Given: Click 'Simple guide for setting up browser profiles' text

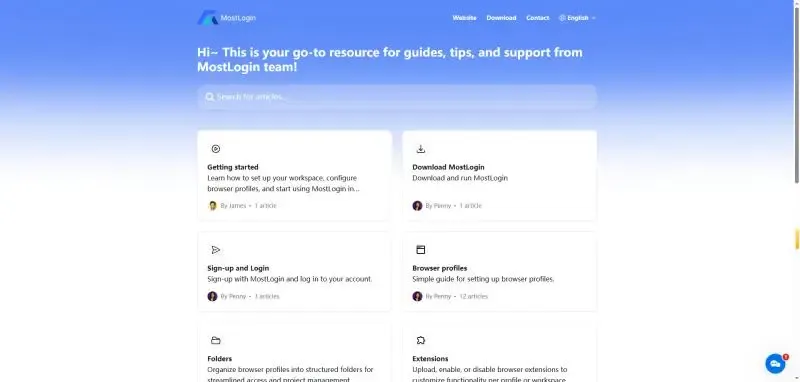Looking at the screenshot, I should click(483, 279).
